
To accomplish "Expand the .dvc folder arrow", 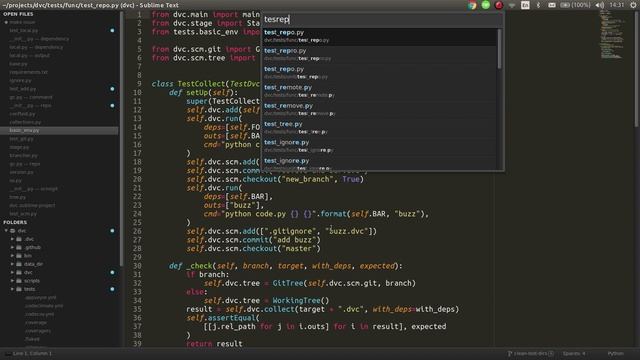I will [12, 239].
